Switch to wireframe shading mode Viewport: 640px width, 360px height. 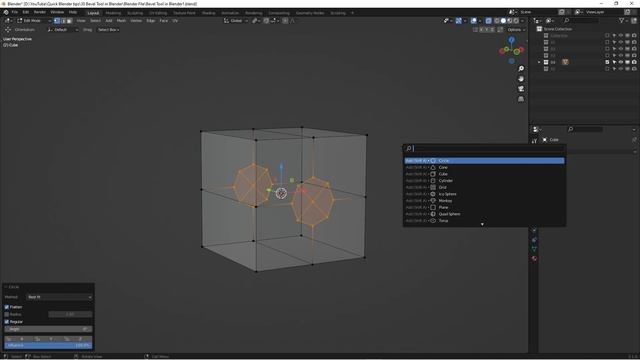497,20
